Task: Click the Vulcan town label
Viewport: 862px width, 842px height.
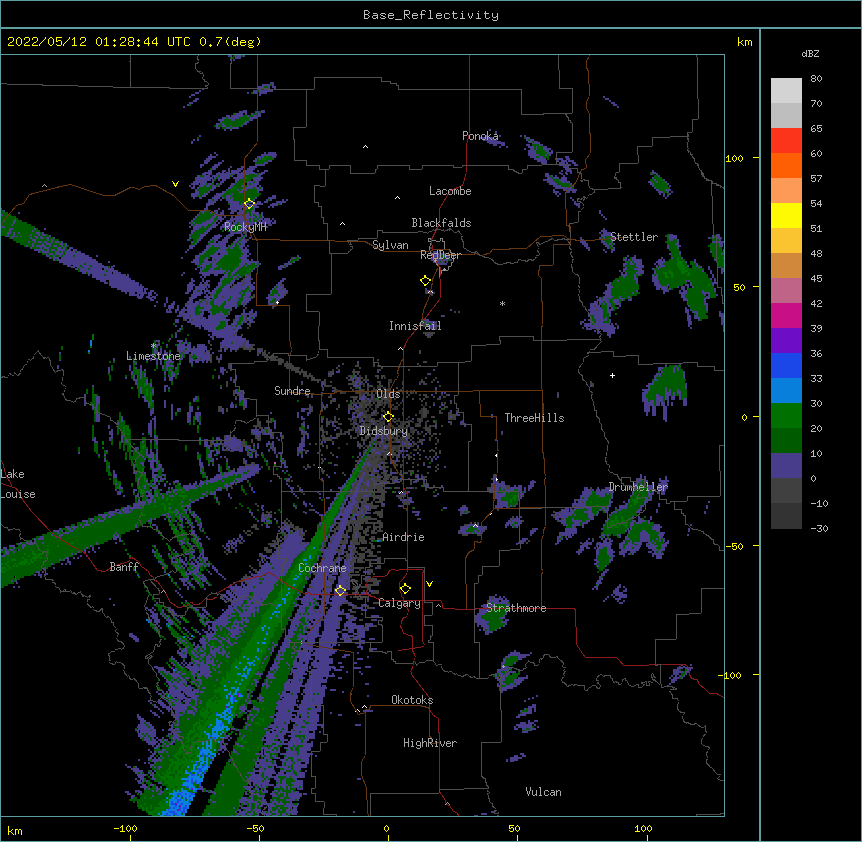Action: pyautogui.click(x=543, y=792)
